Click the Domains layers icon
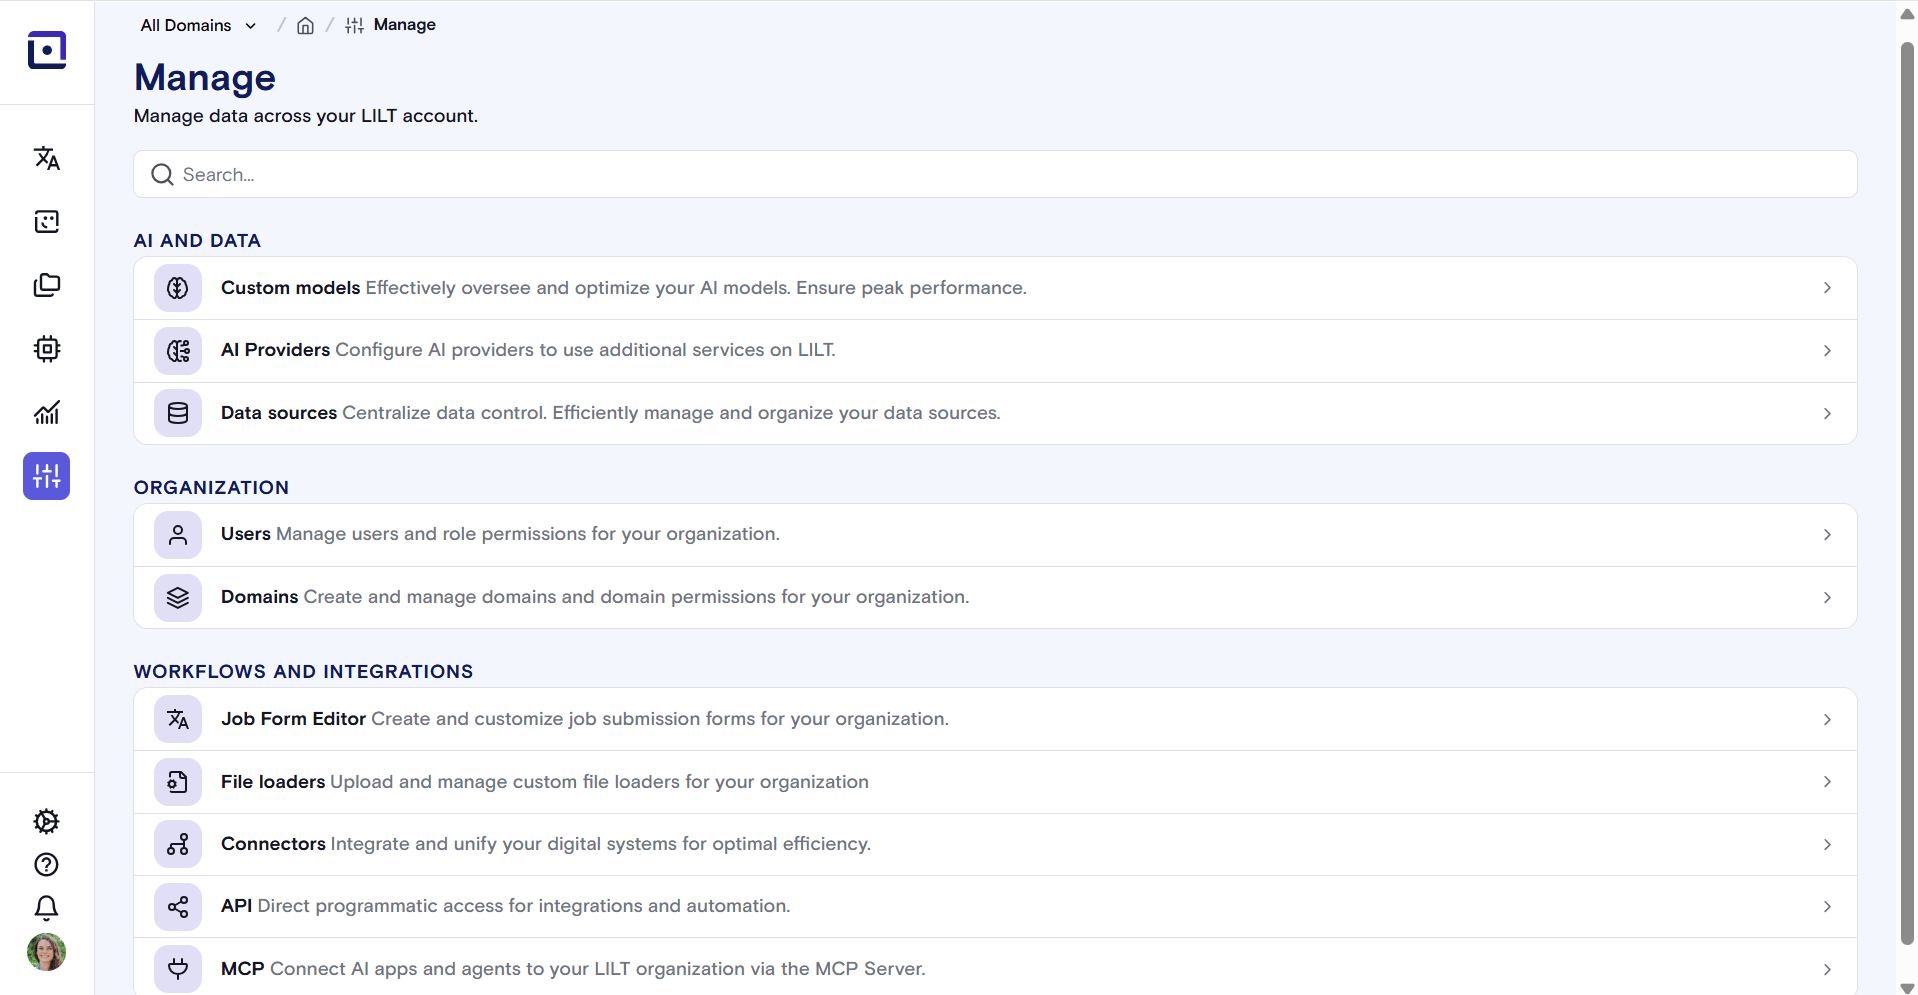 click(178, 598)
